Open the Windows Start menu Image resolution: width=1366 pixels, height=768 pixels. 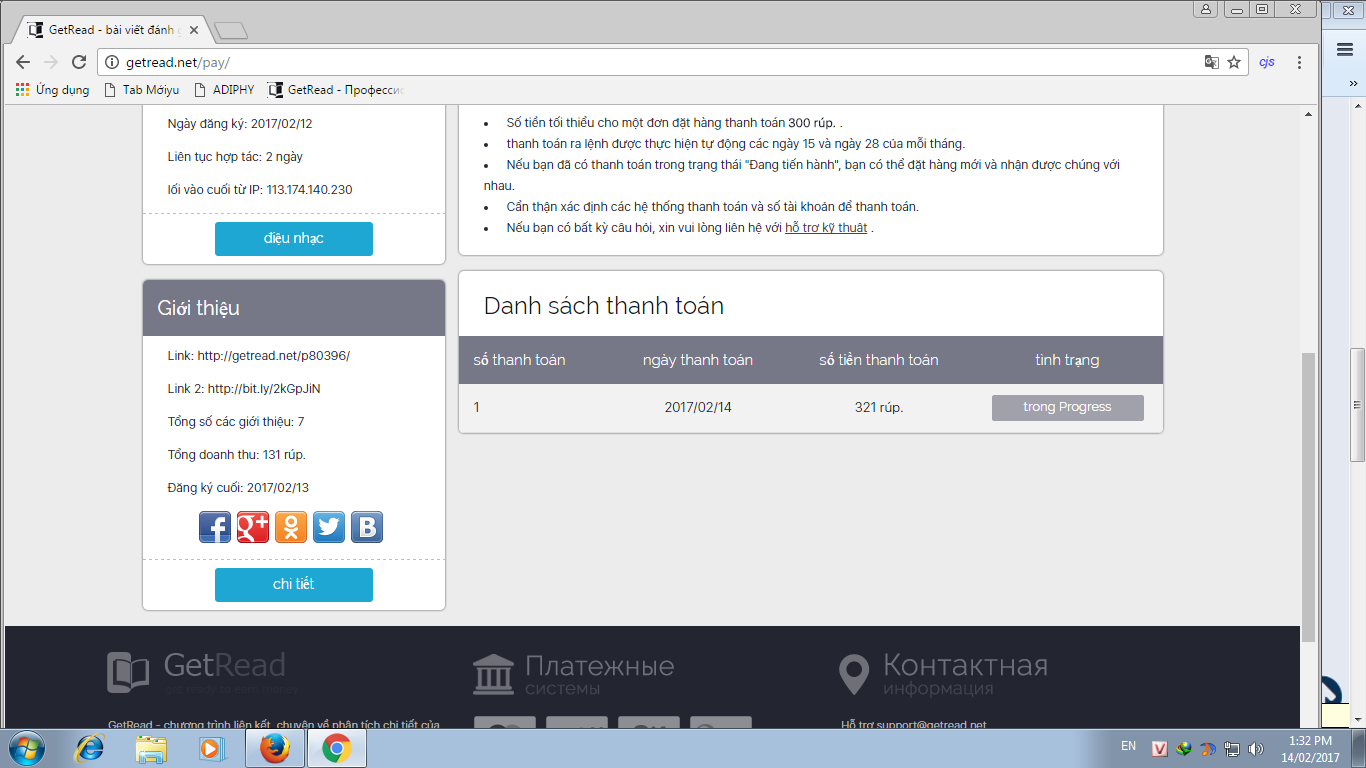click(x=27, y=747)
